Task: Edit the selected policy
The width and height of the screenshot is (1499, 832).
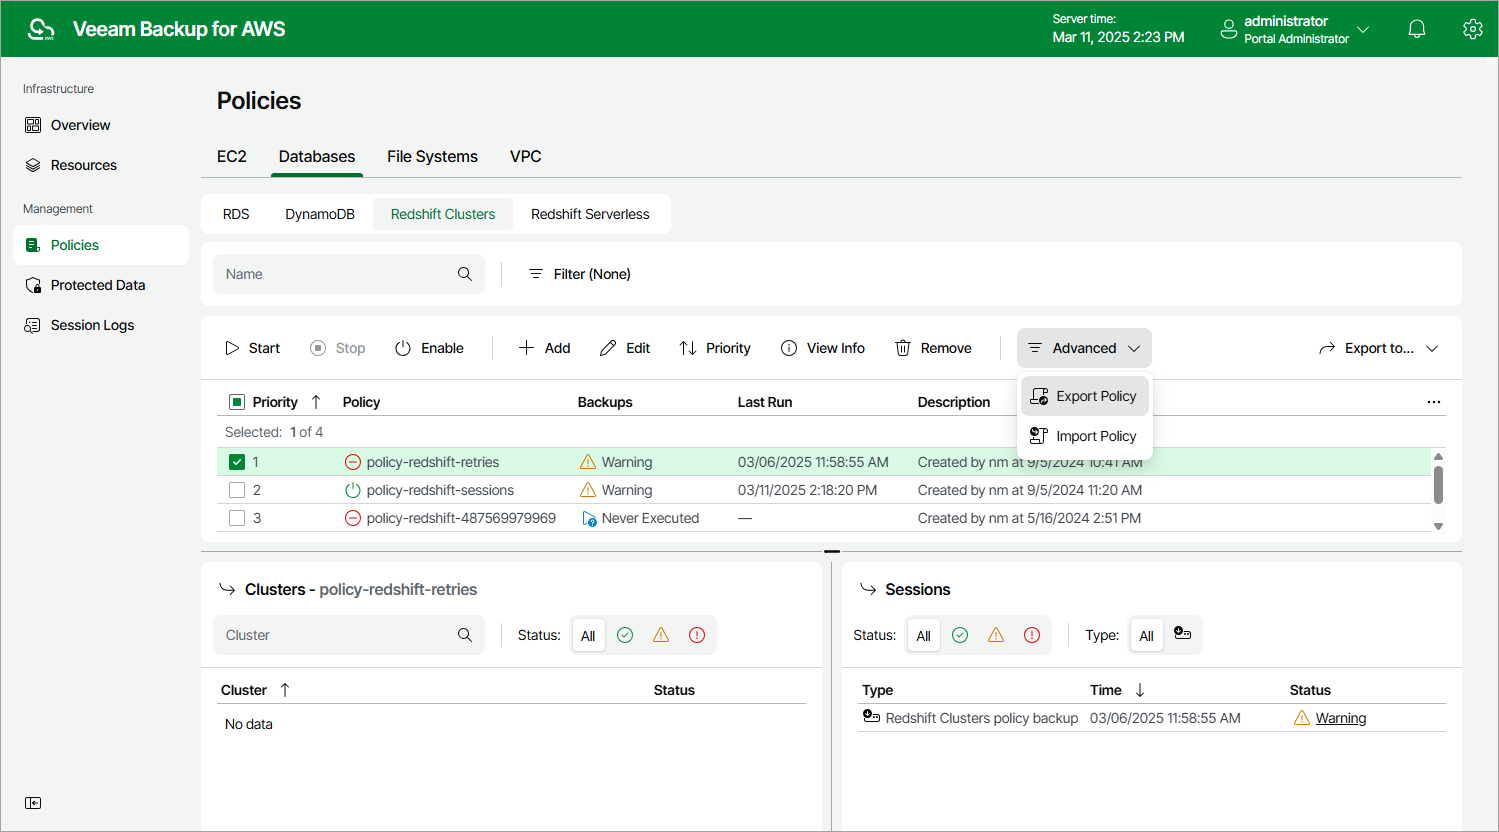Action: [625, 348]
